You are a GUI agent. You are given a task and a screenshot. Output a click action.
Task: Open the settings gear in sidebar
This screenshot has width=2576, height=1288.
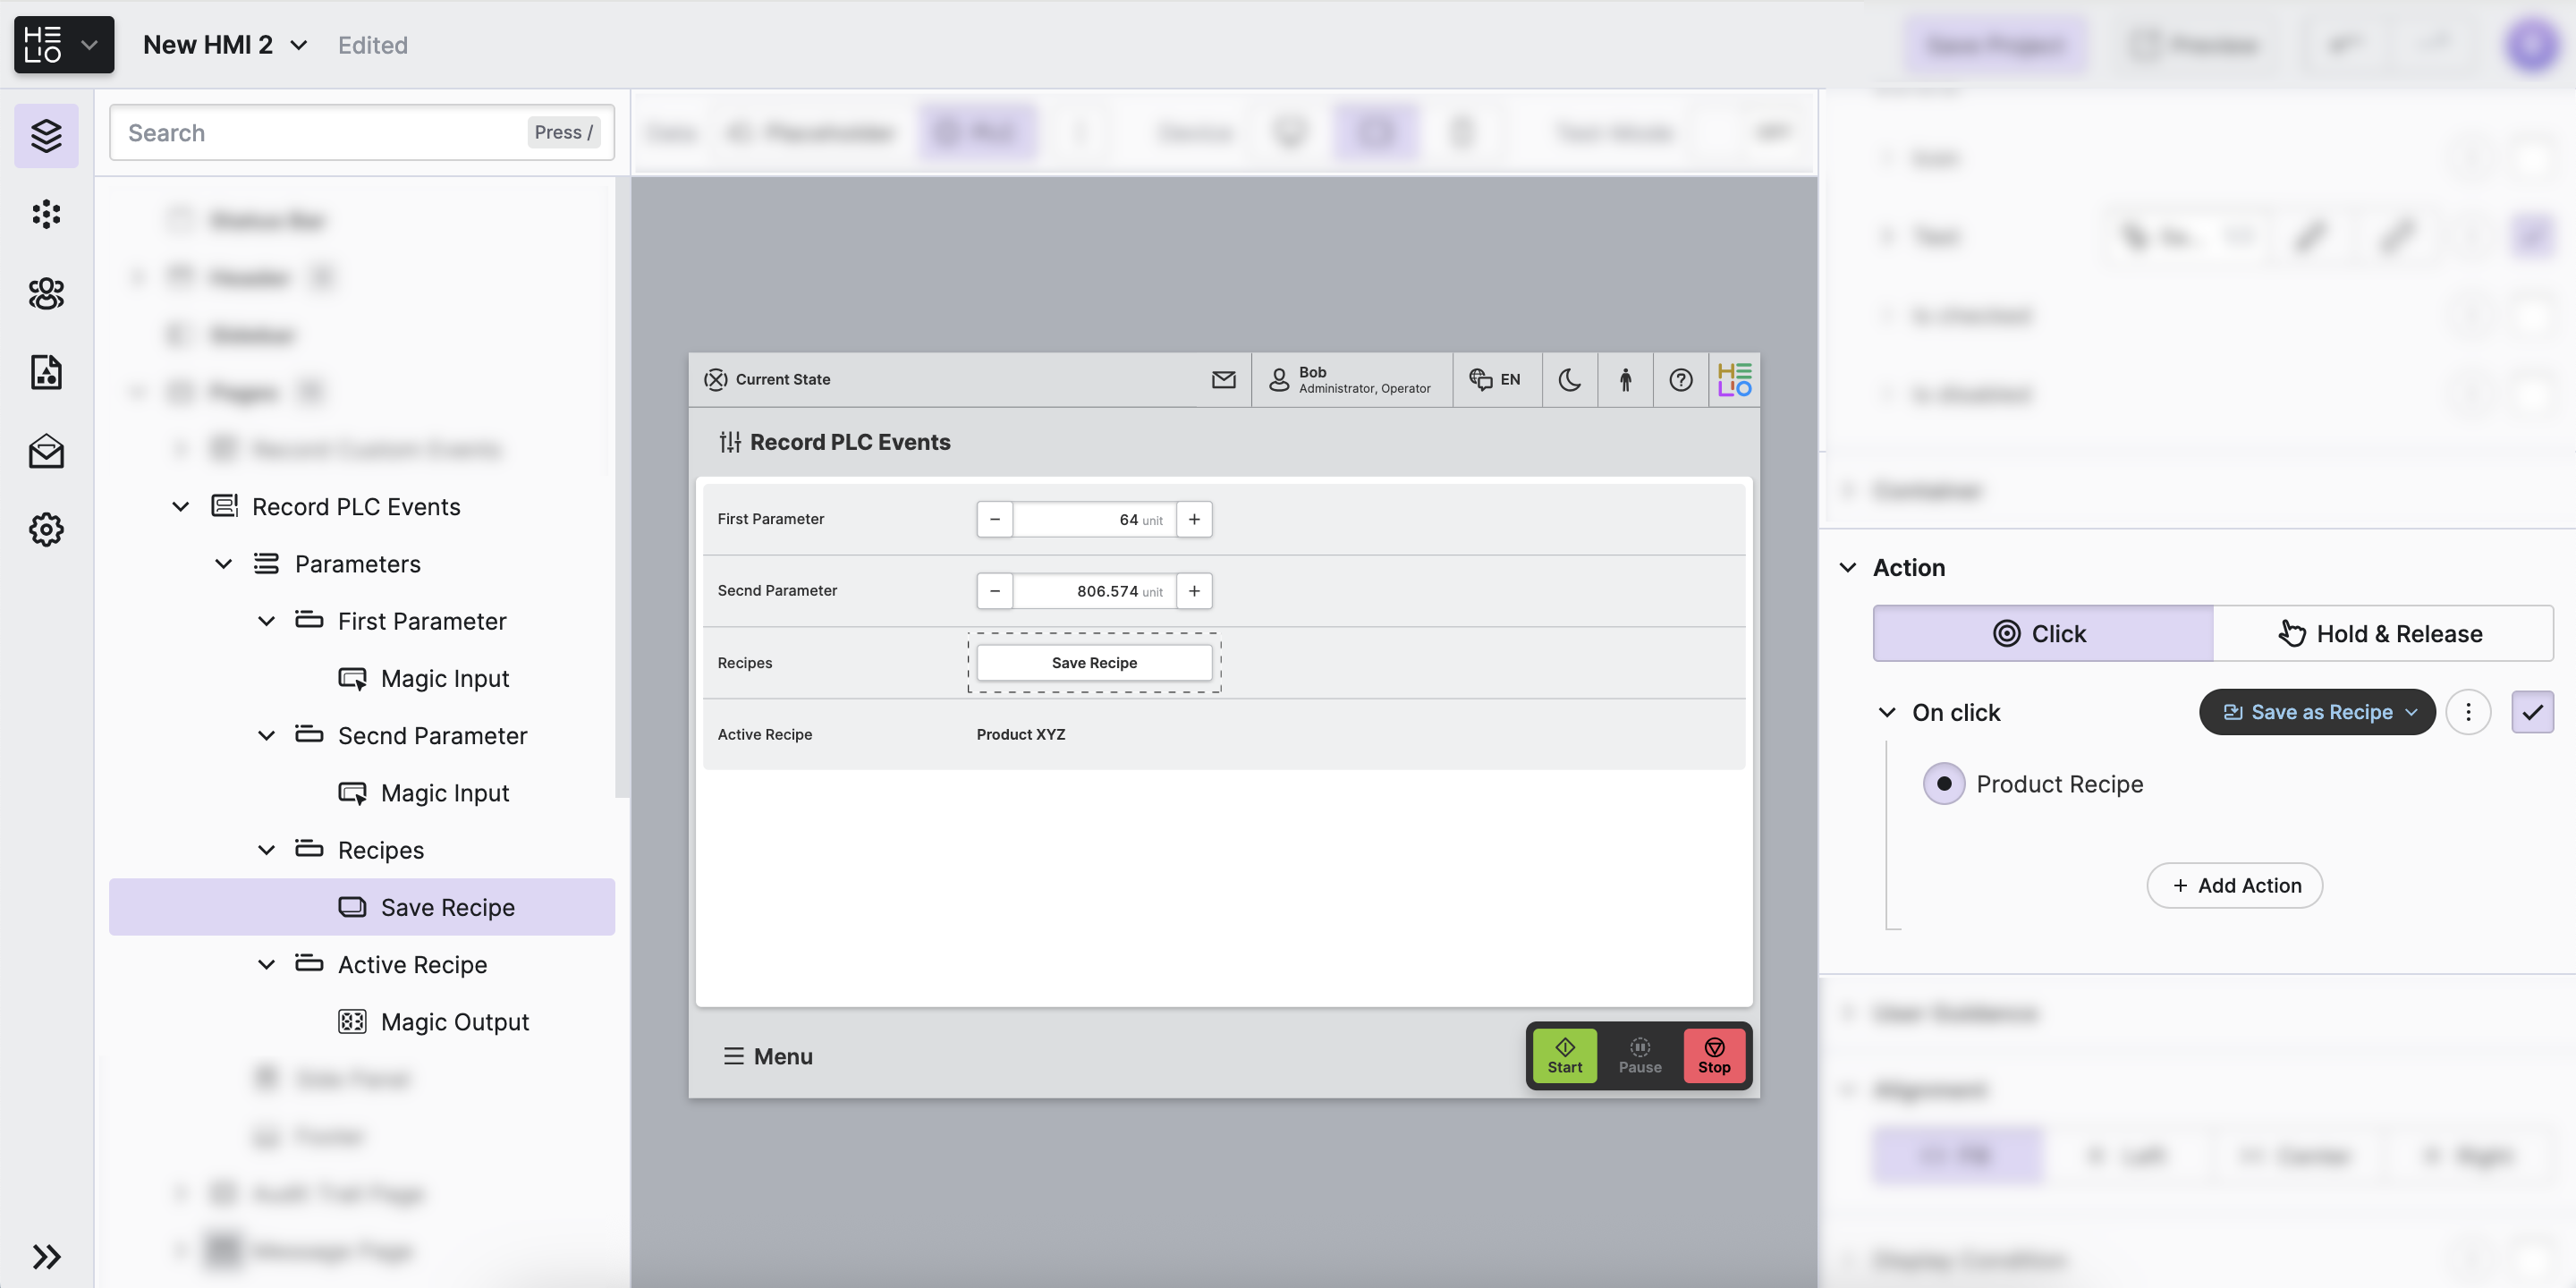pos(46,529)
